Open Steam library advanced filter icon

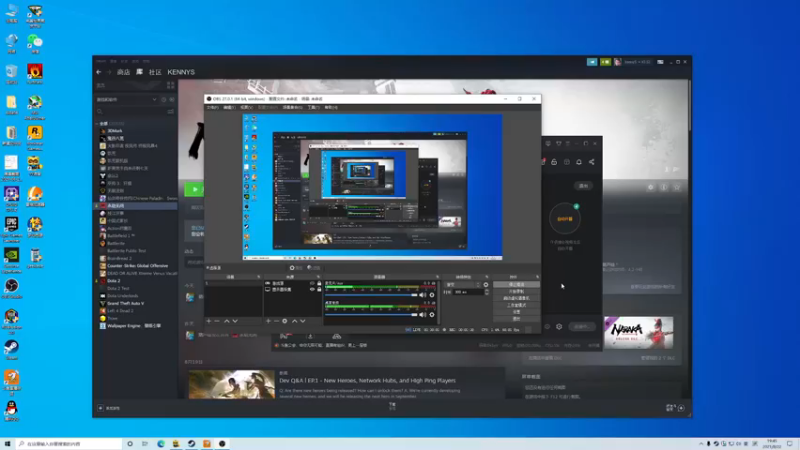(x=170, y=111)
